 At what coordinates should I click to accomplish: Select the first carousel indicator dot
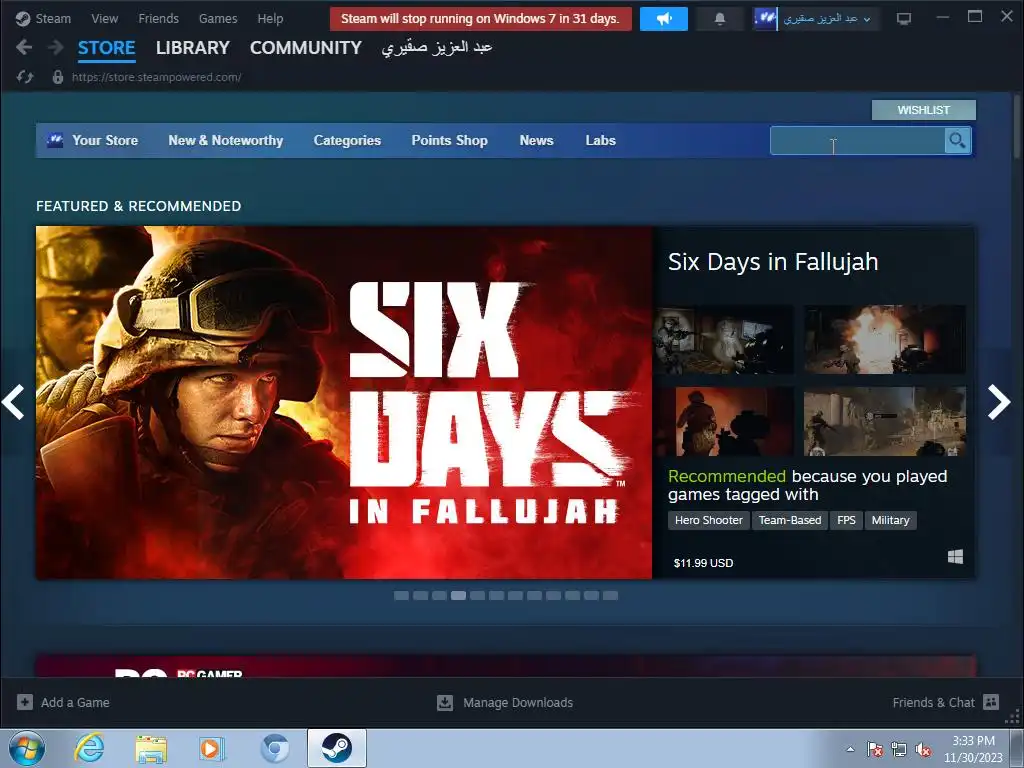tap(401, 596)
